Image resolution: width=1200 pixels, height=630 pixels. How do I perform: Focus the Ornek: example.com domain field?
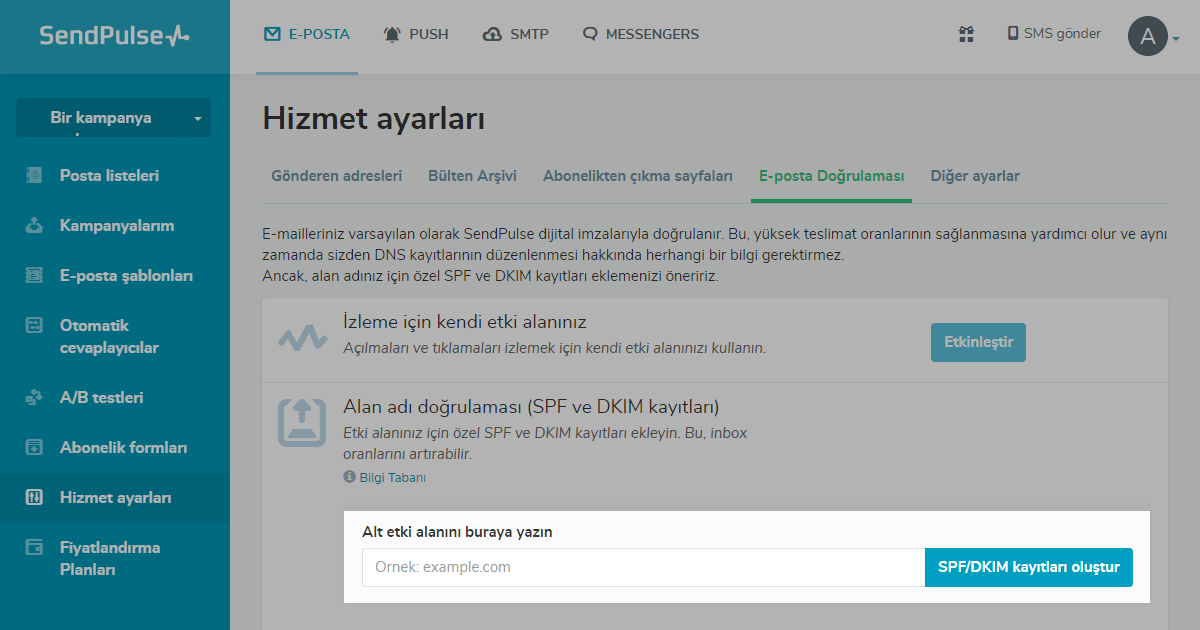[x=643, y=567]
